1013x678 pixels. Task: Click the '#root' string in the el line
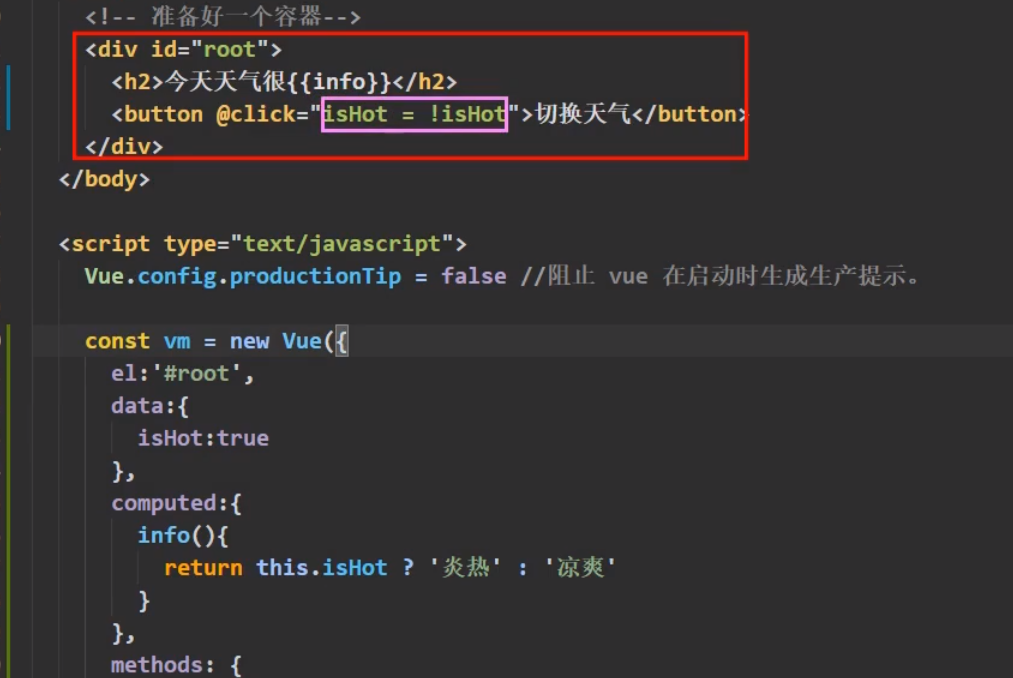click(x=196, y=374)
